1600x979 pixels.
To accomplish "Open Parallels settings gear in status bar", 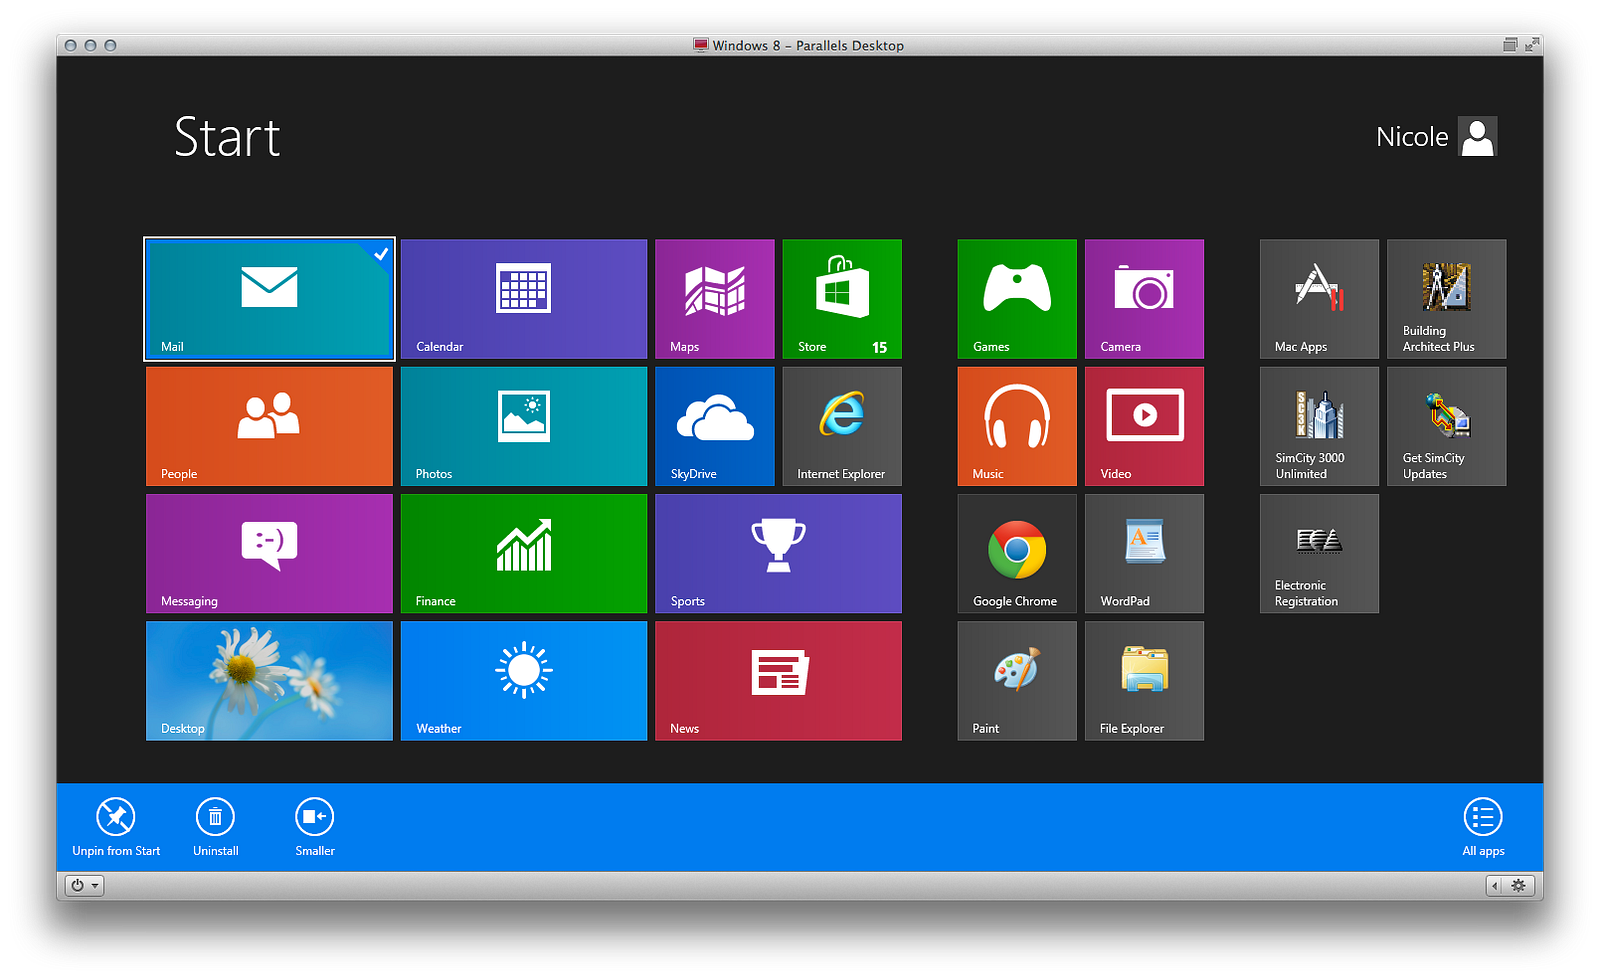I will click(1518, 885).
